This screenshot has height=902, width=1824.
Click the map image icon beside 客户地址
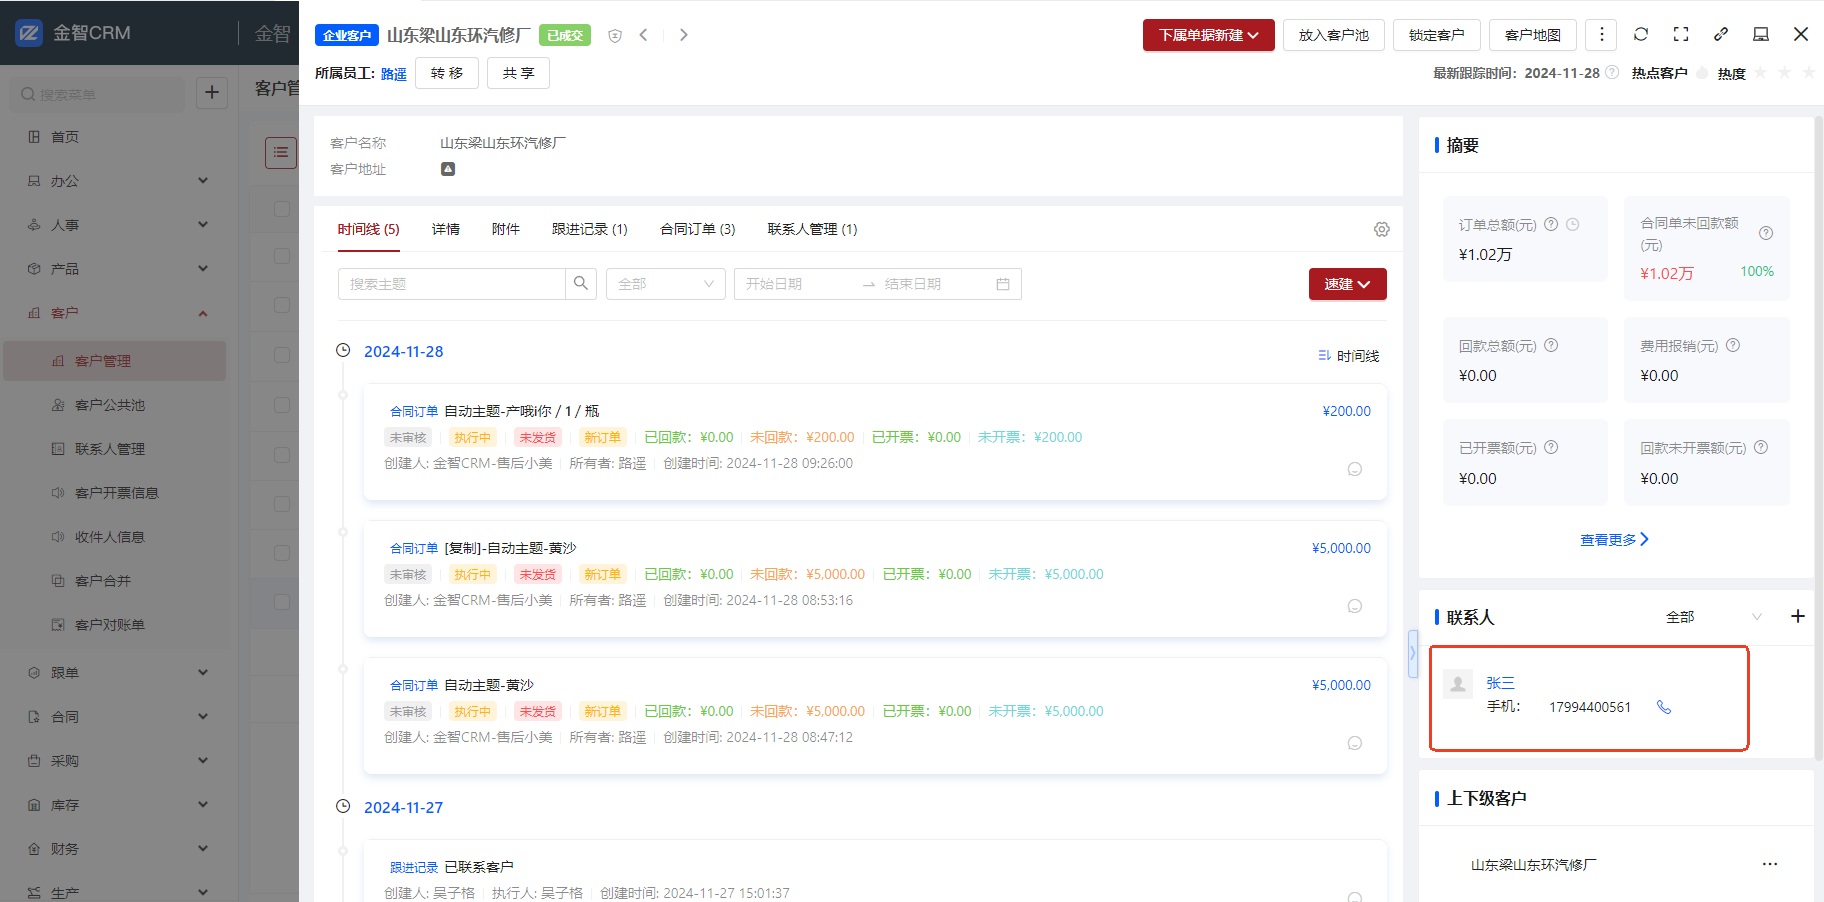coord(448,169)
